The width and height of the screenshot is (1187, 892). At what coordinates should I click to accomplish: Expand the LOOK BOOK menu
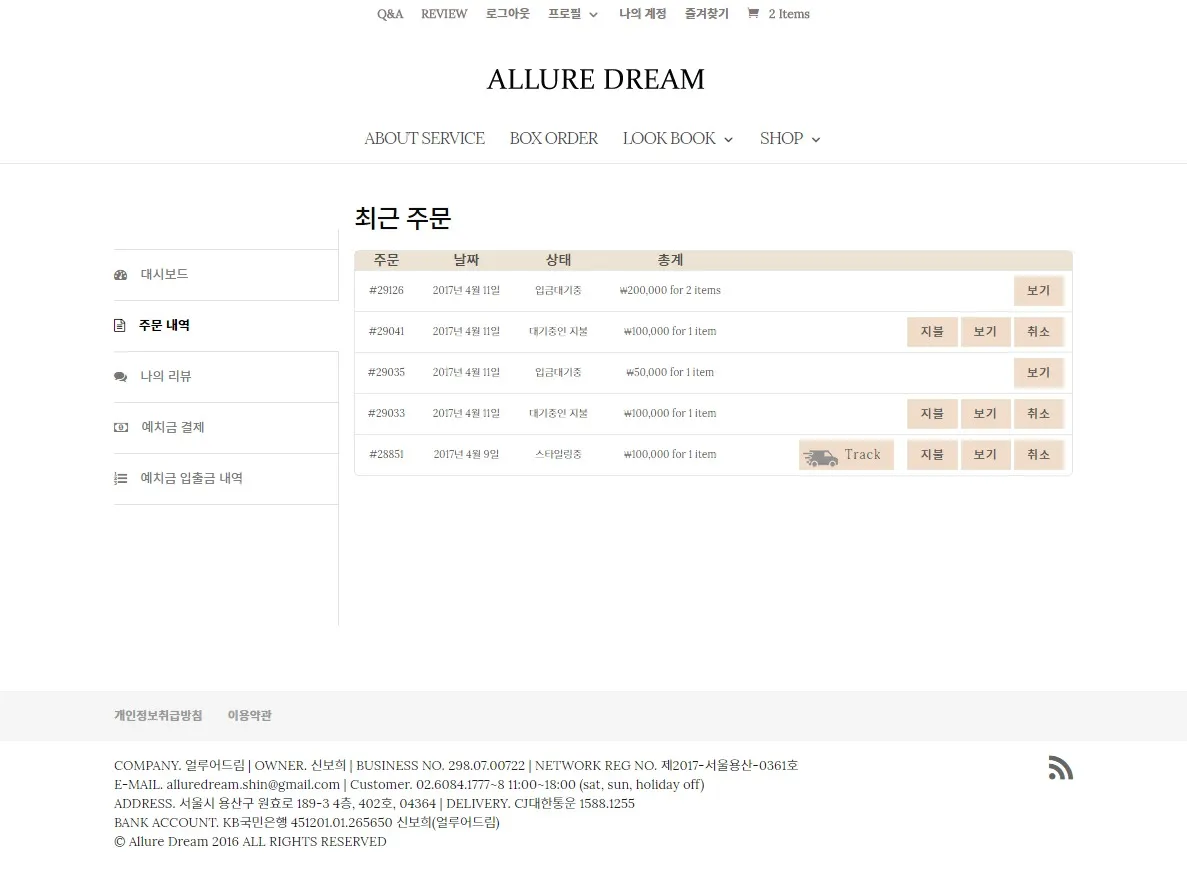pyautogui.click(x=678, y=139)
